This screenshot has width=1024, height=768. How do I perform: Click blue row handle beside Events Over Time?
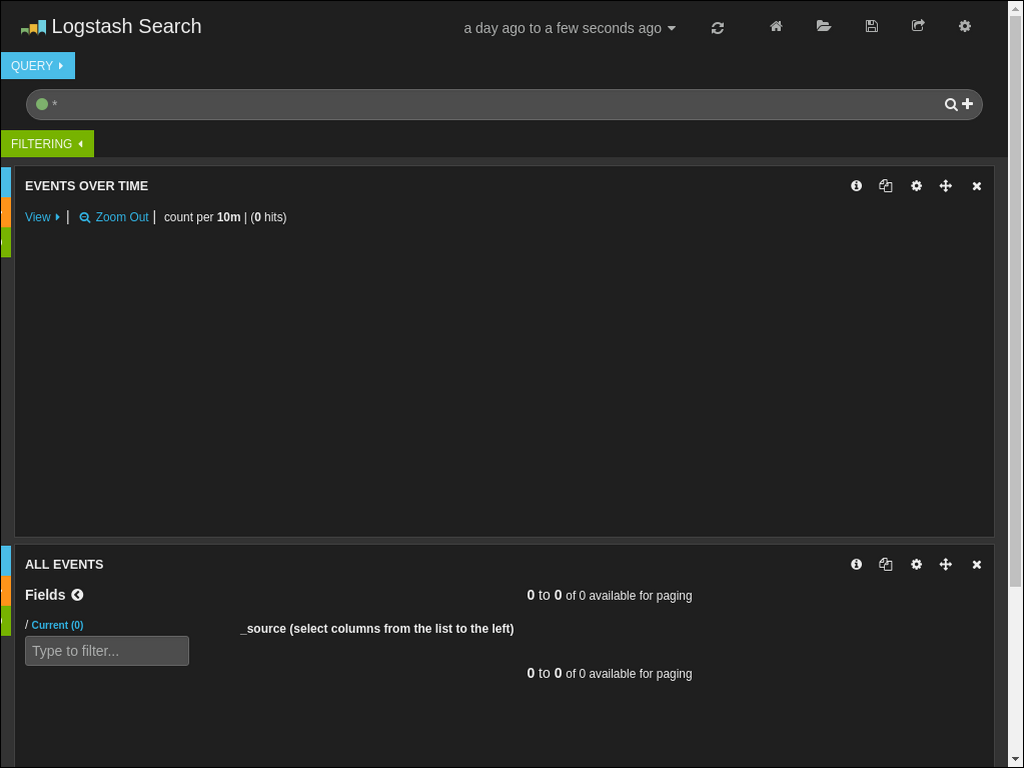pos(6,182)
